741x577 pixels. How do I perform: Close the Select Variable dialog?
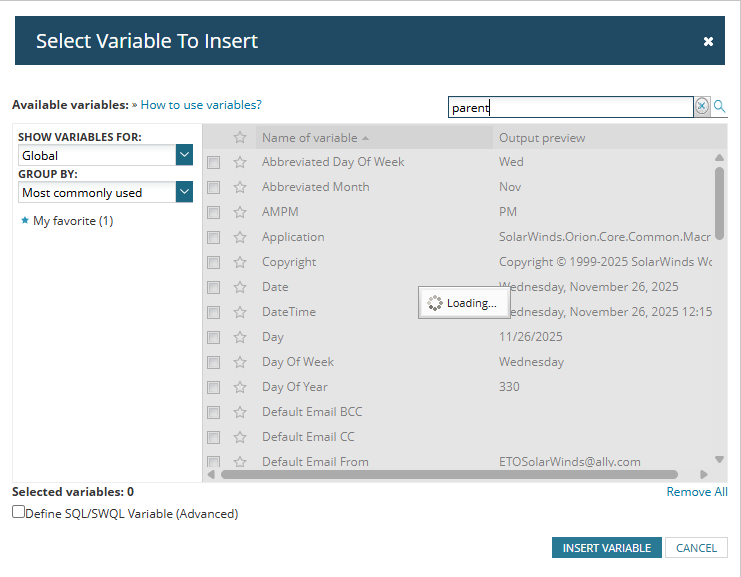pos(708,42)
